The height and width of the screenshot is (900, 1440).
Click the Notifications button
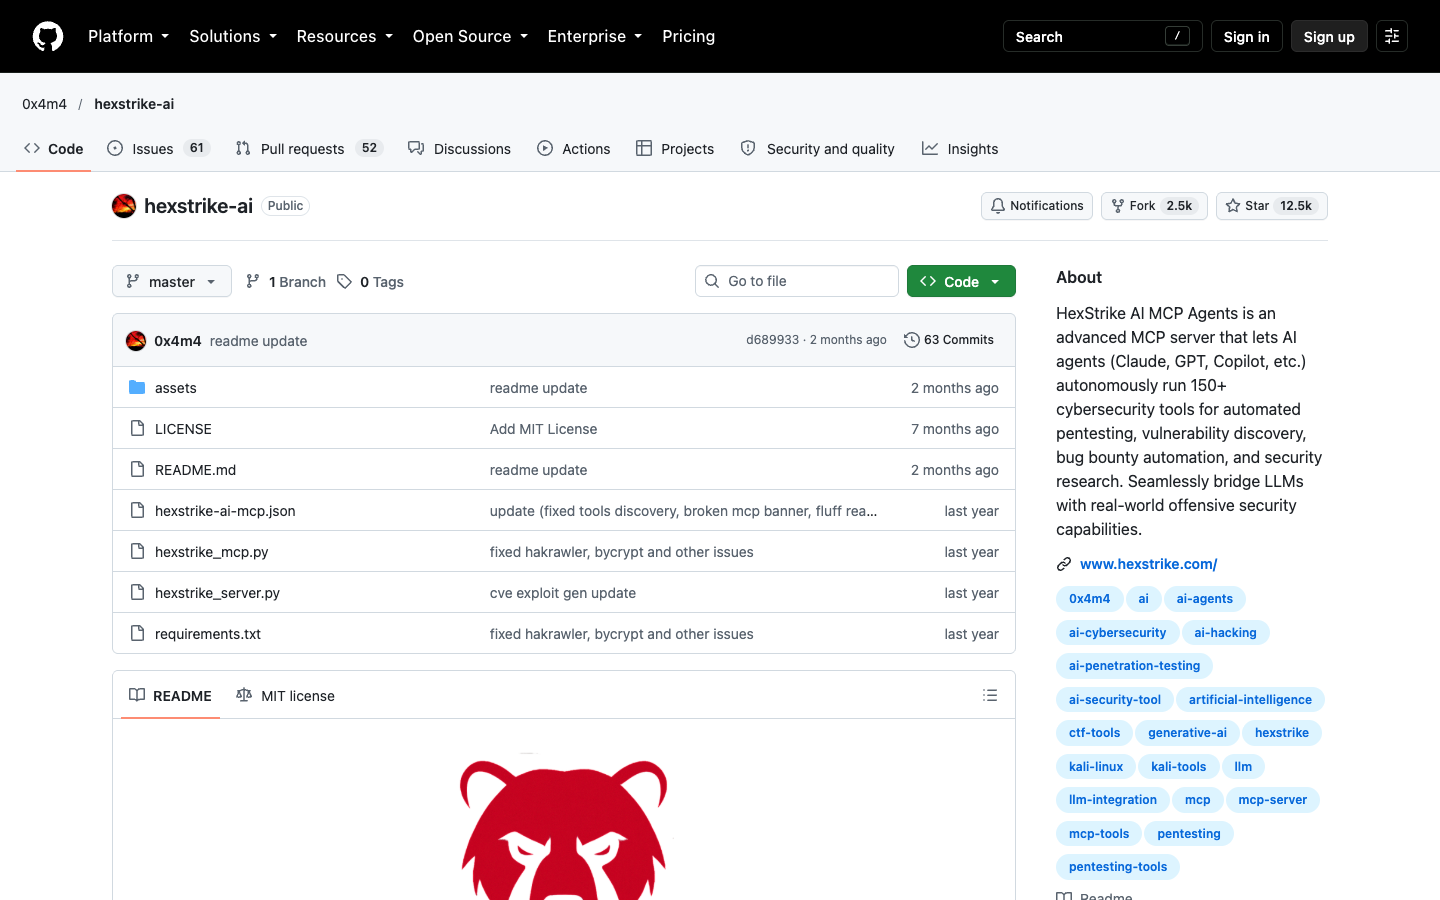[x=1037, y=206]
